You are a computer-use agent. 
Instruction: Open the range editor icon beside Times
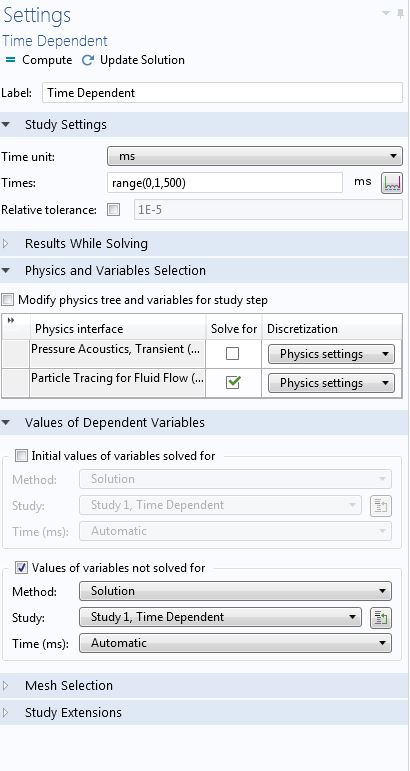coord(392,183)
